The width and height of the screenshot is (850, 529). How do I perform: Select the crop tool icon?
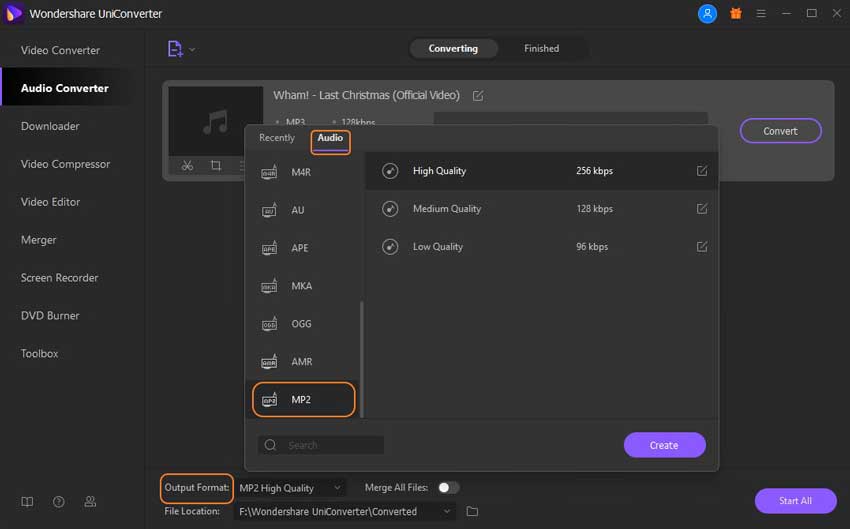(x=216, y=165)
